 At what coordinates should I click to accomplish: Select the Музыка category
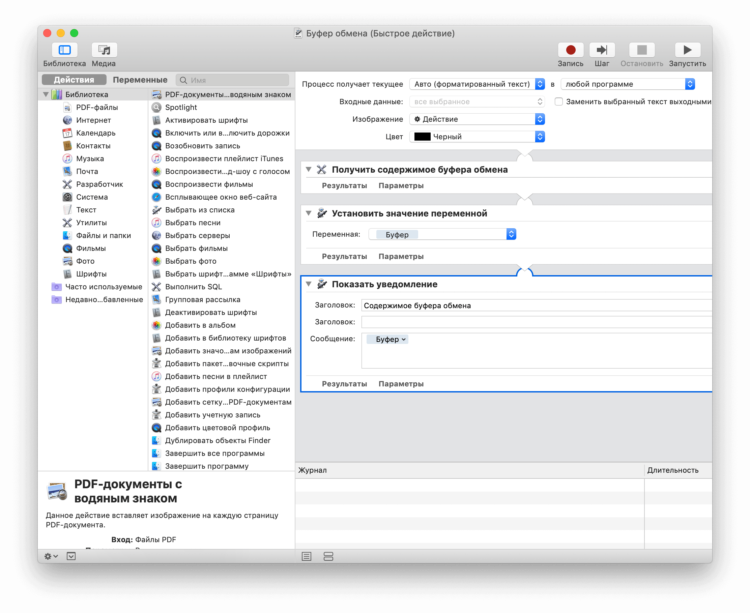[90, 159]
